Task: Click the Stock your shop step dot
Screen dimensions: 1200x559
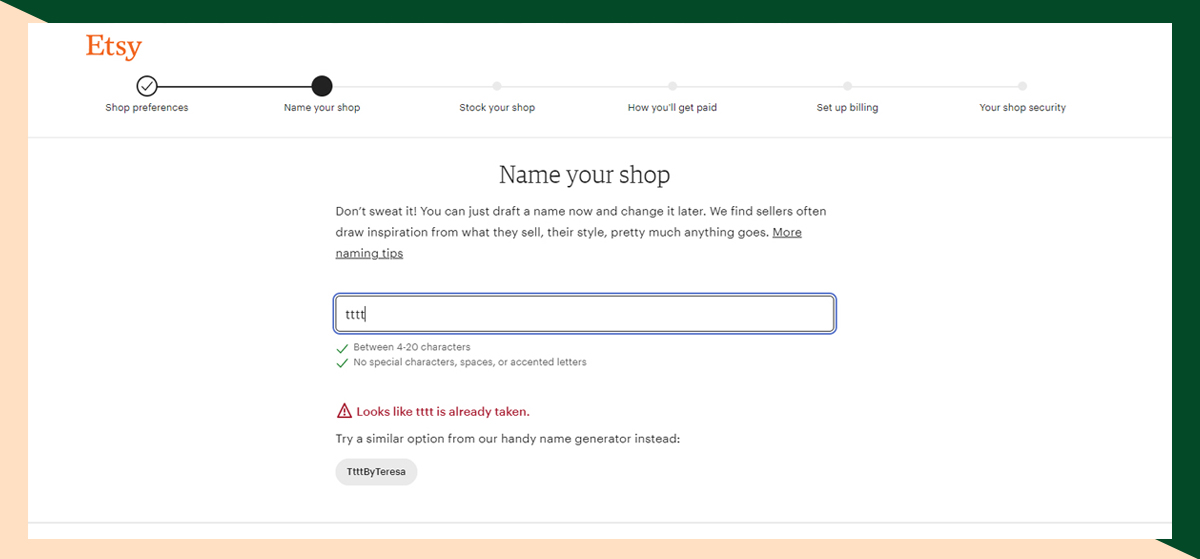Action: tap(497, 86)
